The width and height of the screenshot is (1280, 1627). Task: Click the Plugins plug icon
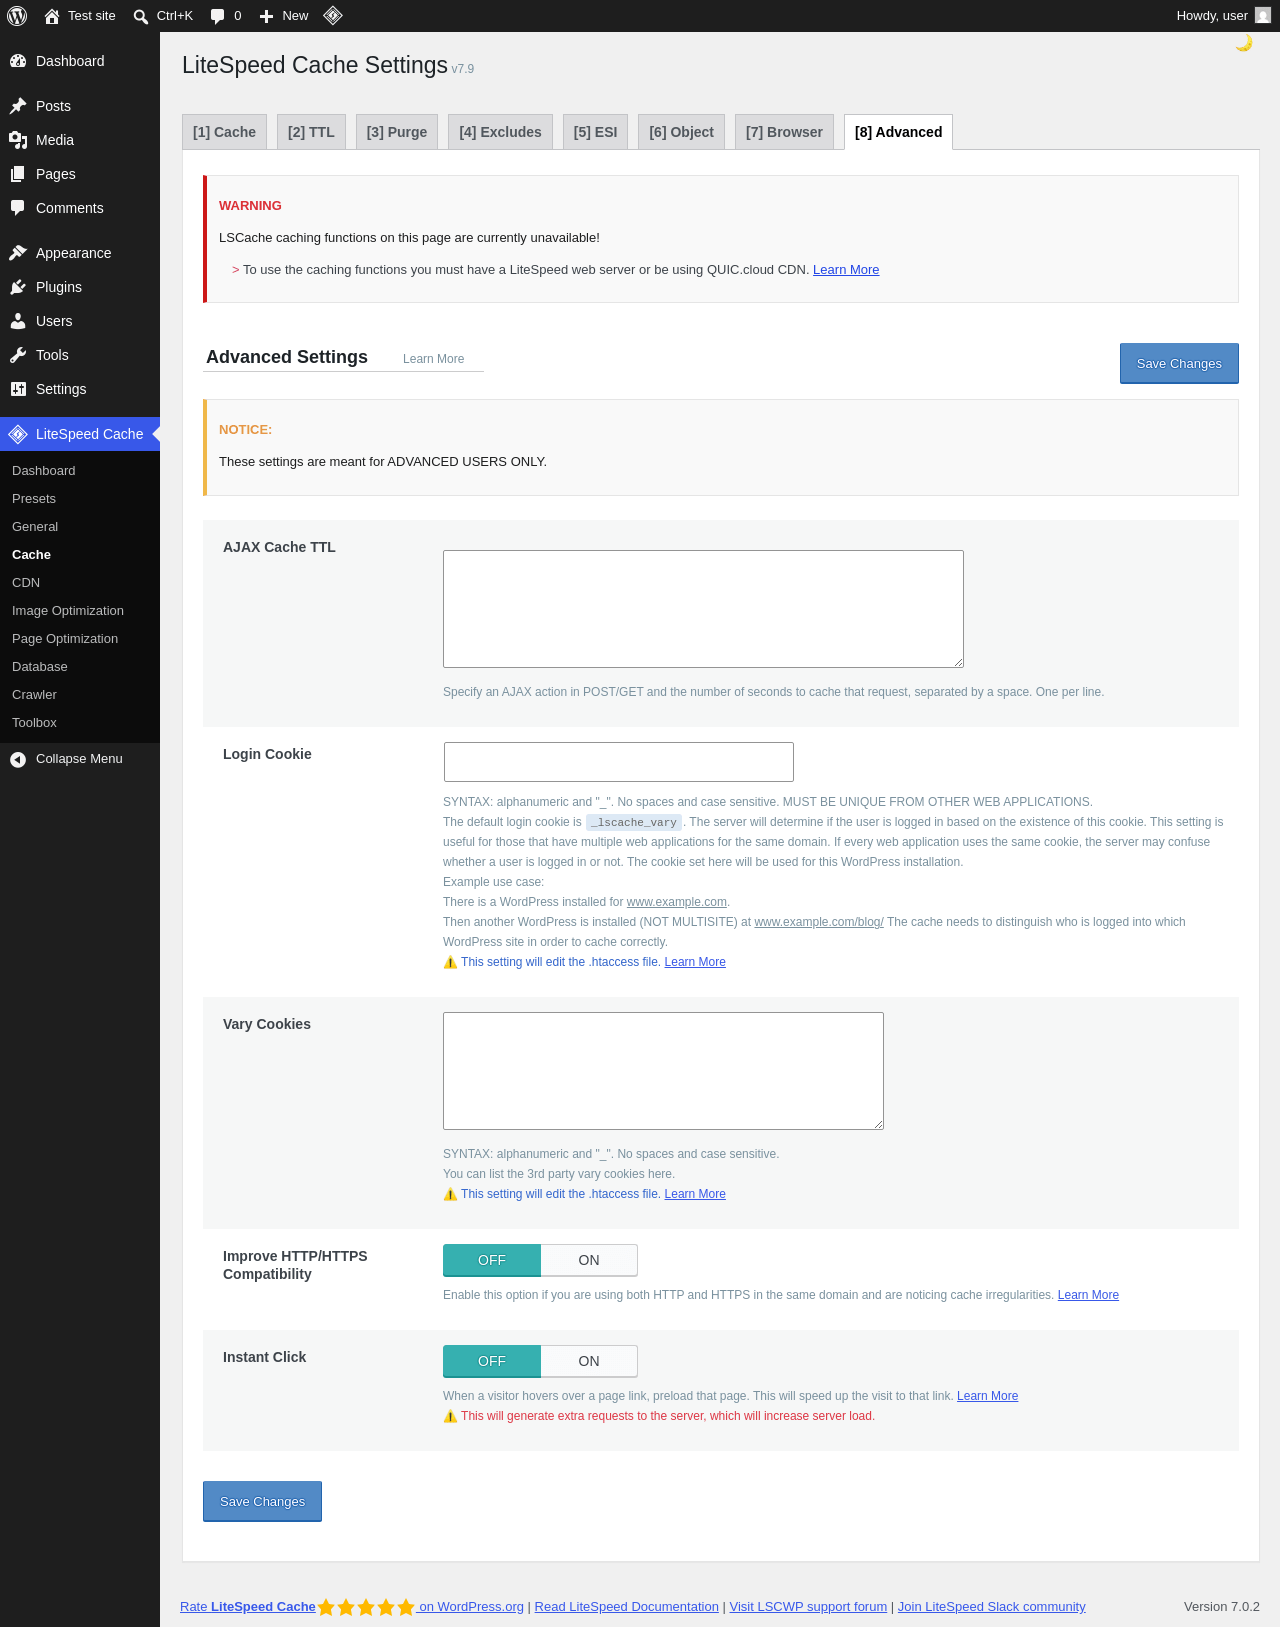pyautogui.click(x=18, y=287)
